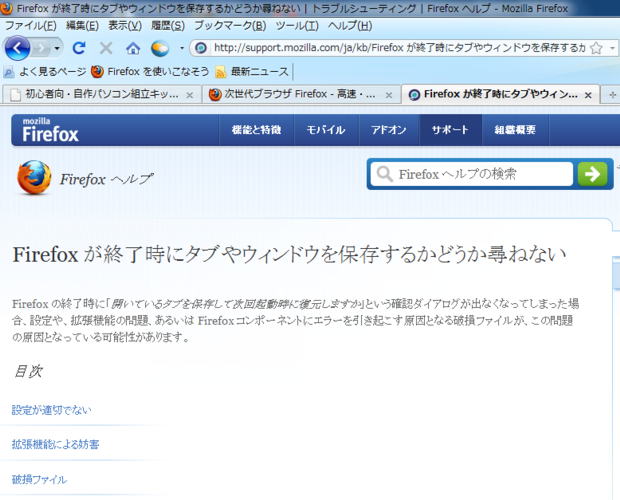Go to the home page icon
Viewport: 620px width, 500px height.
click(x=133, y=48)
